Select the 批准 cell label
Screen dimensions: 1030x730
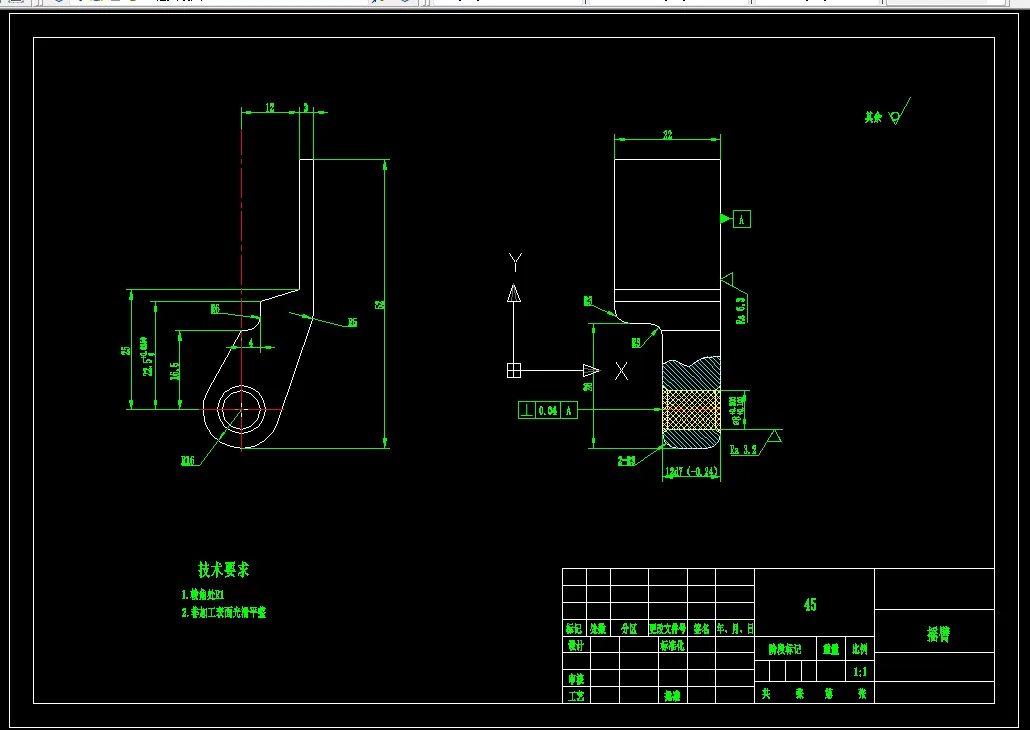pyautogui.click(x=671, y=696)
